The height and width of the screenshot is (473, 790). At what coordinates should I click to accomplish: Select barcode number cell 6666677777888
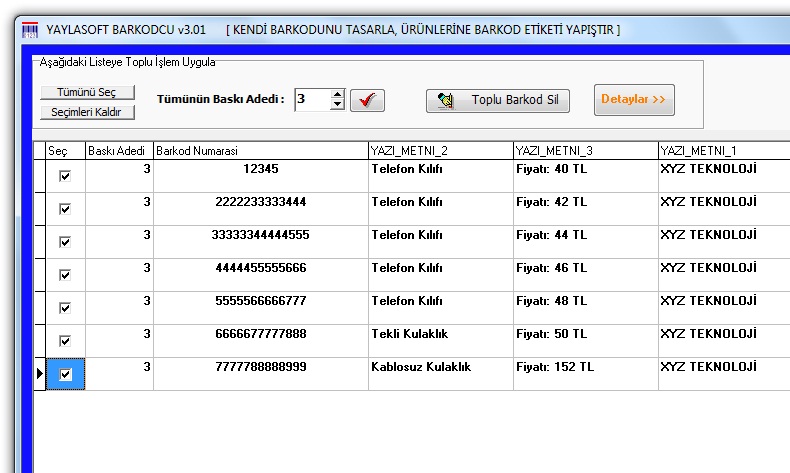tap(261, 341)
